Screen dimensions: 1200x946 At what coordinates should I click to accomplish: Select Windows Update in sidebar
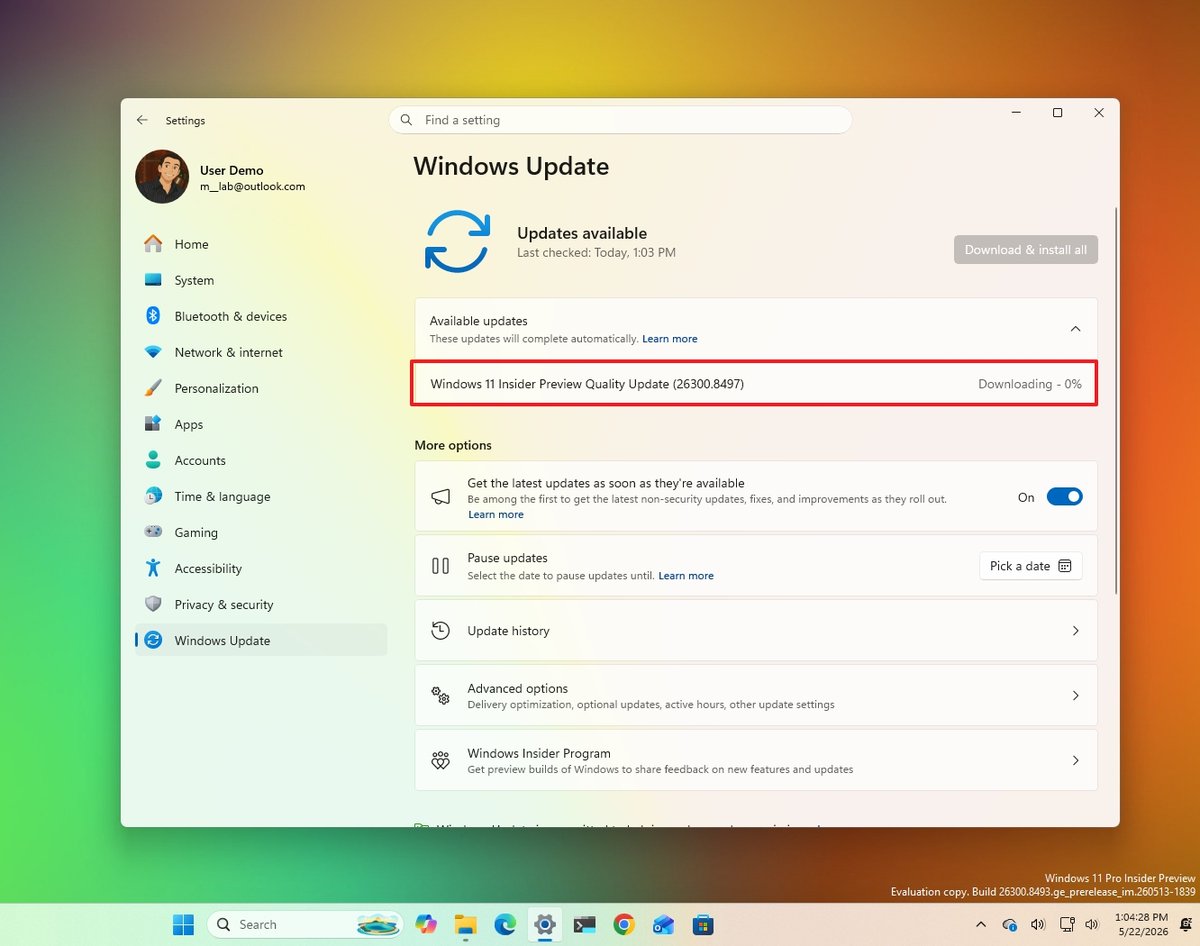[x=260, y=640]
